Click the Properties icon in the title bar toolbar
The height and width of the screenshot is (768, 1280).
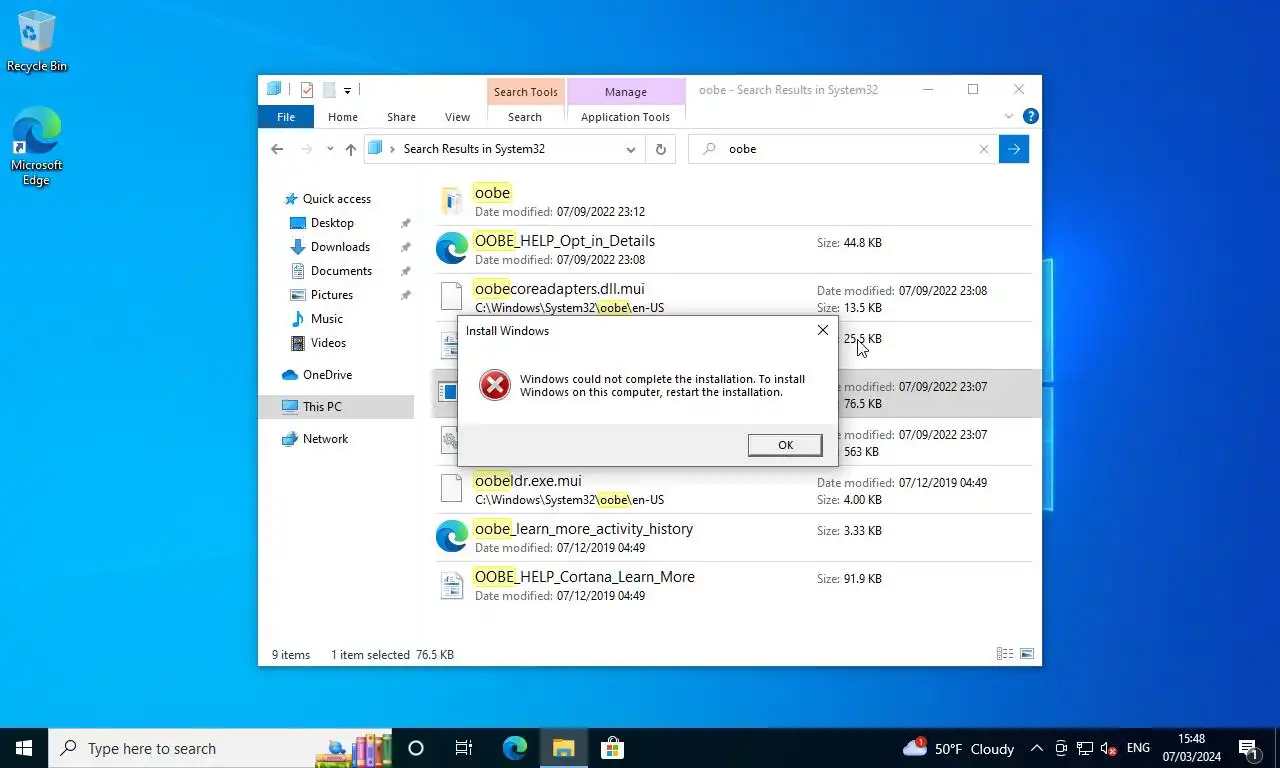pyautogui.click(x=307, y=90)
